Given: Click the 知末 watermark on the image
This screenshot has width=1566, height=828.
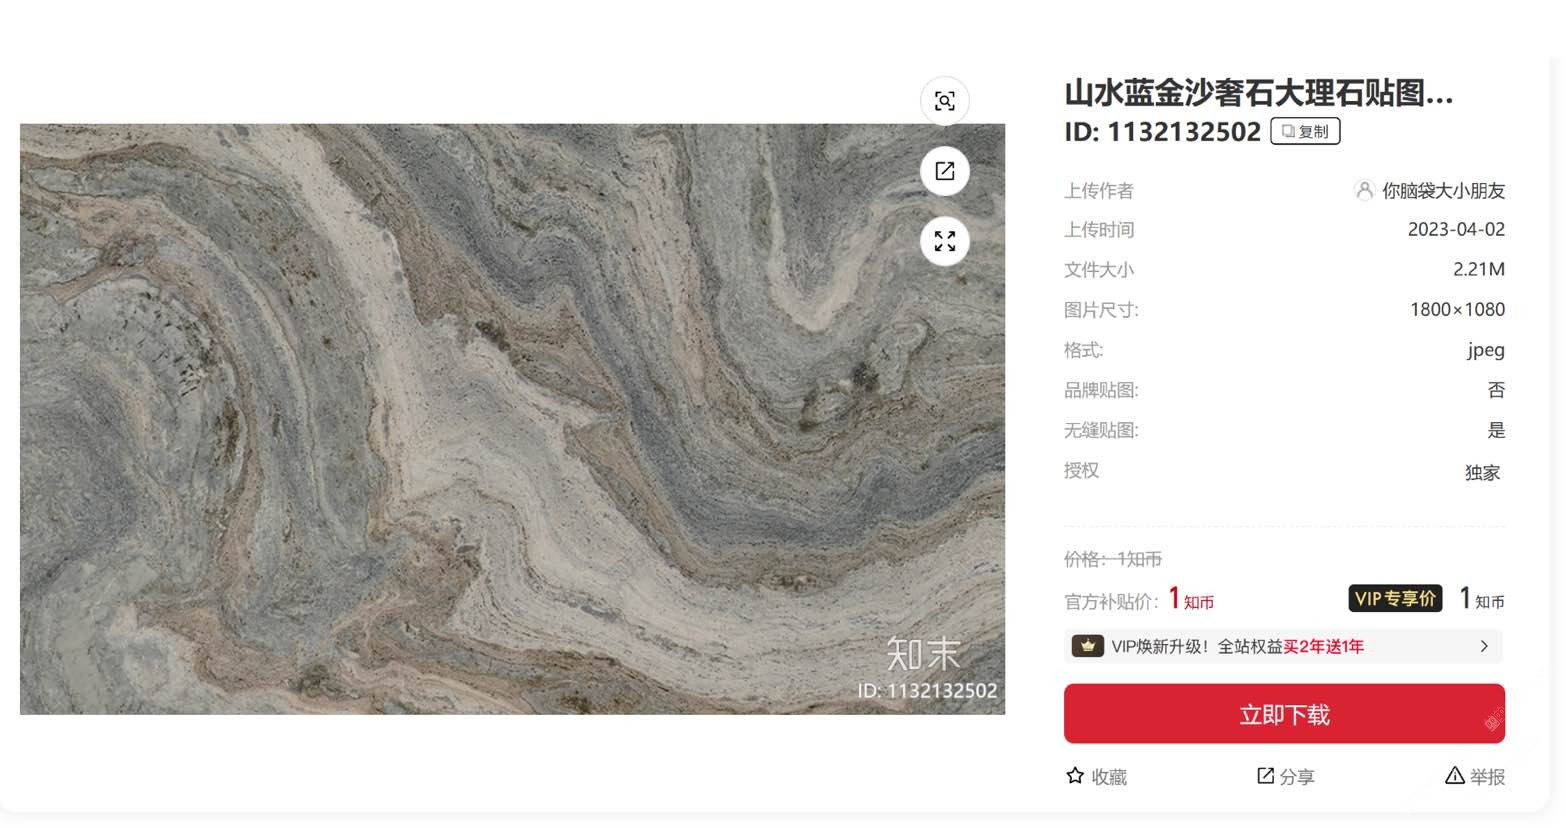Looking at the screenshot, I should tap(923, 654).
